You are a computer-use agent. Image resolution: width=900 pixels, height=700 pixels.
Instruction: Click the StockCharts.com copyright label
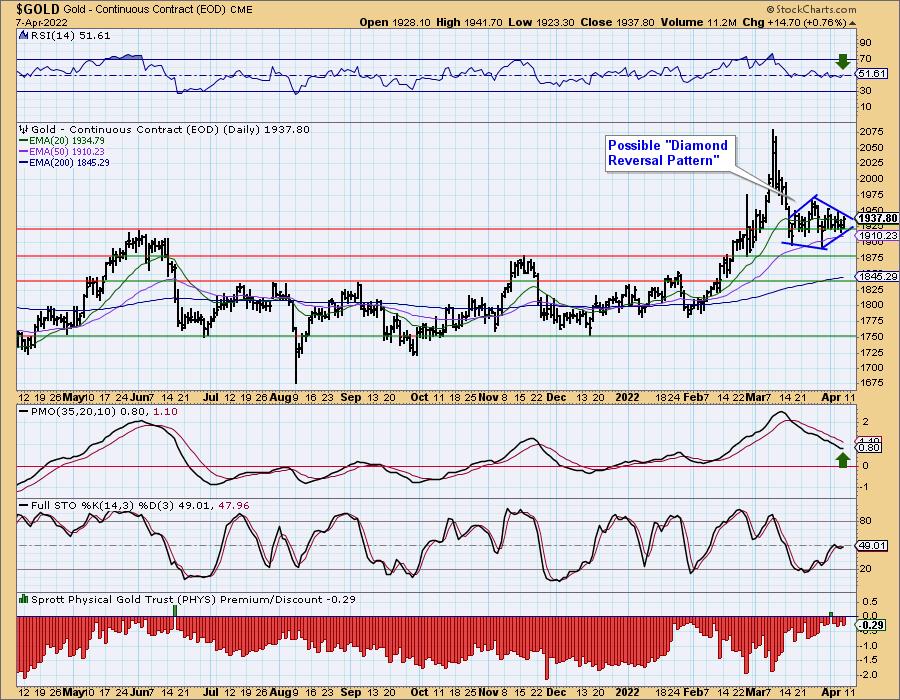pos(811,9)
